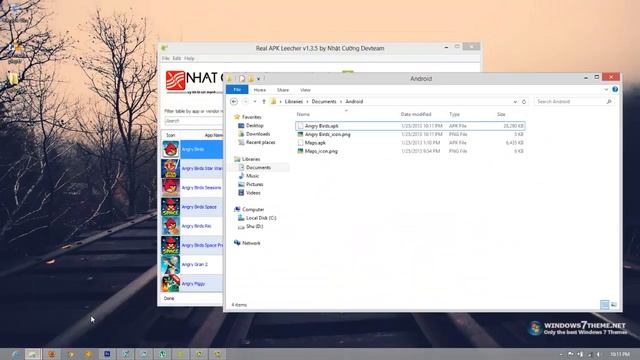
Task: Click the Forward arrow in Android explorer
Action: coord(245,102)
